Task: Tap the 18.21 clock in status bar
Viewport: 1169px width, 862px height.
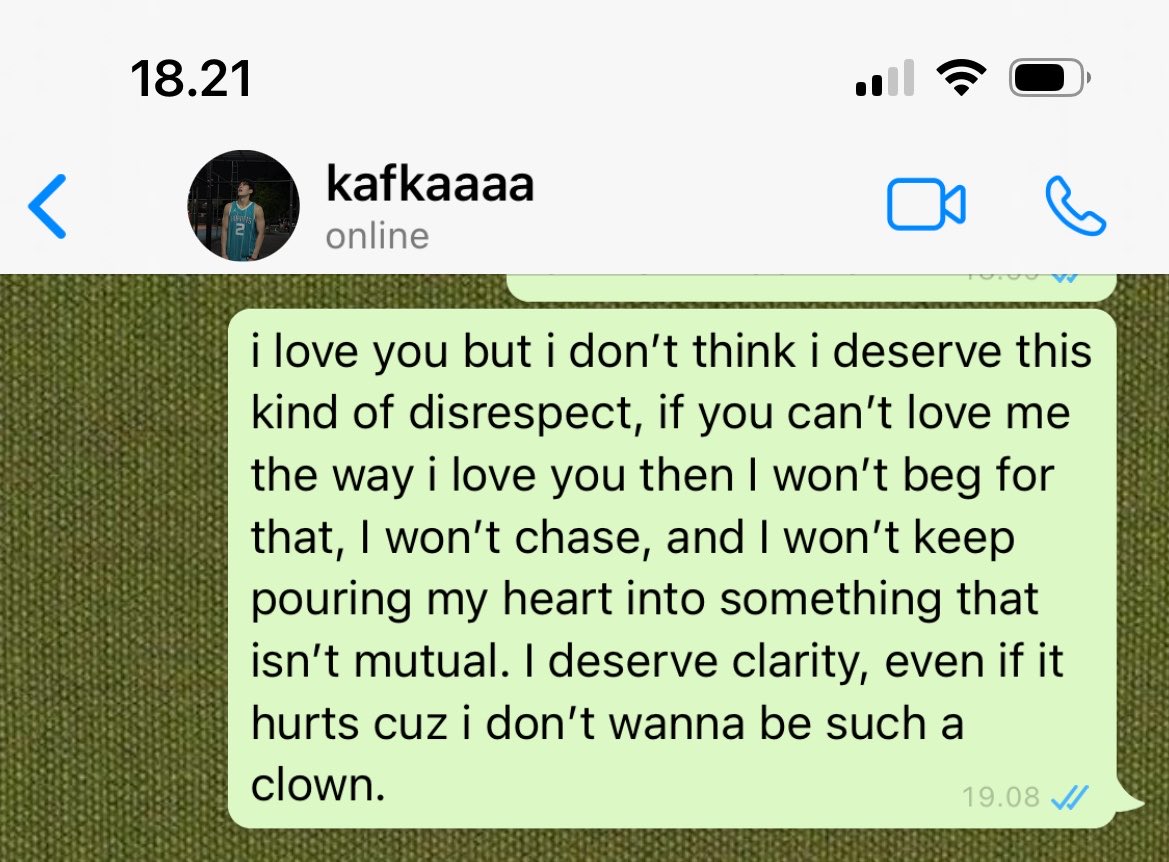Action: (x=191, y=79)
